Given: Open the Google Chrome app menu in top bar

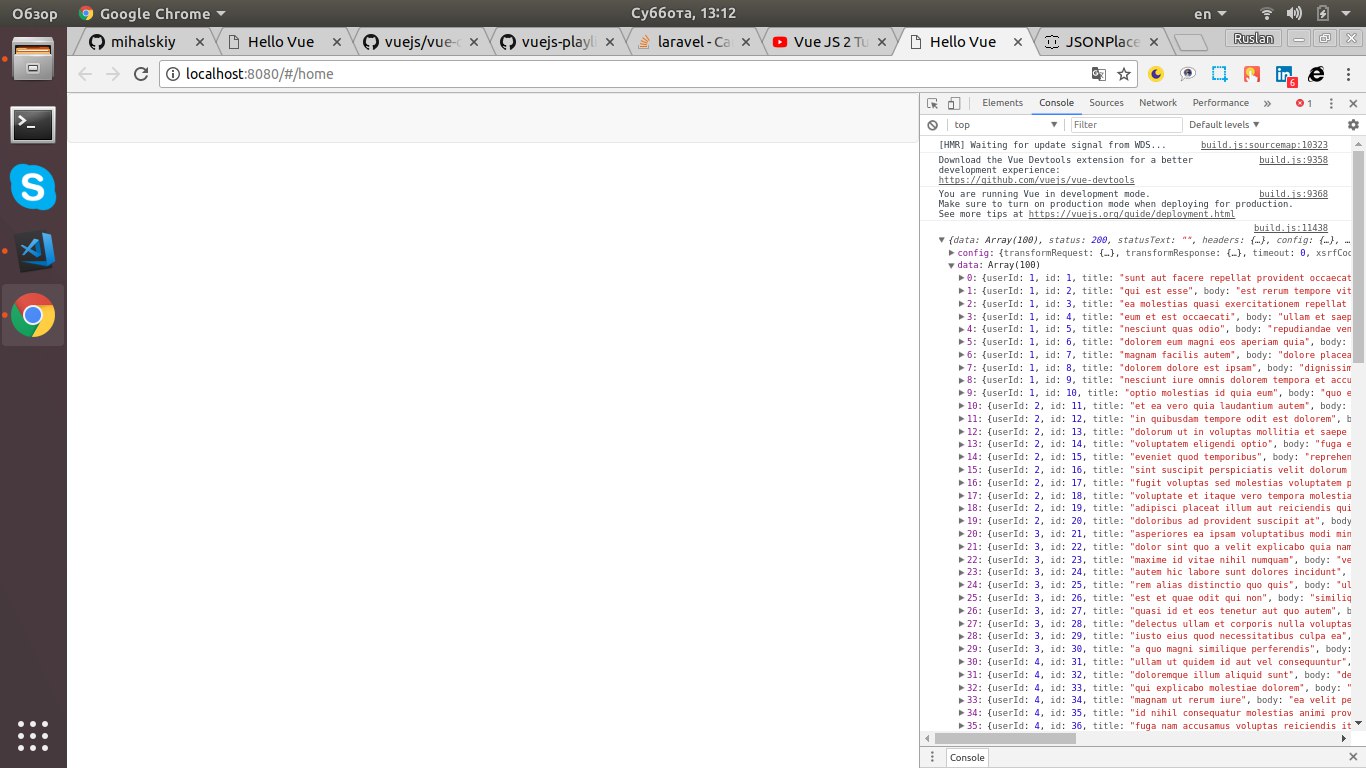Looking at the screenshot, I should pos(152,13).
